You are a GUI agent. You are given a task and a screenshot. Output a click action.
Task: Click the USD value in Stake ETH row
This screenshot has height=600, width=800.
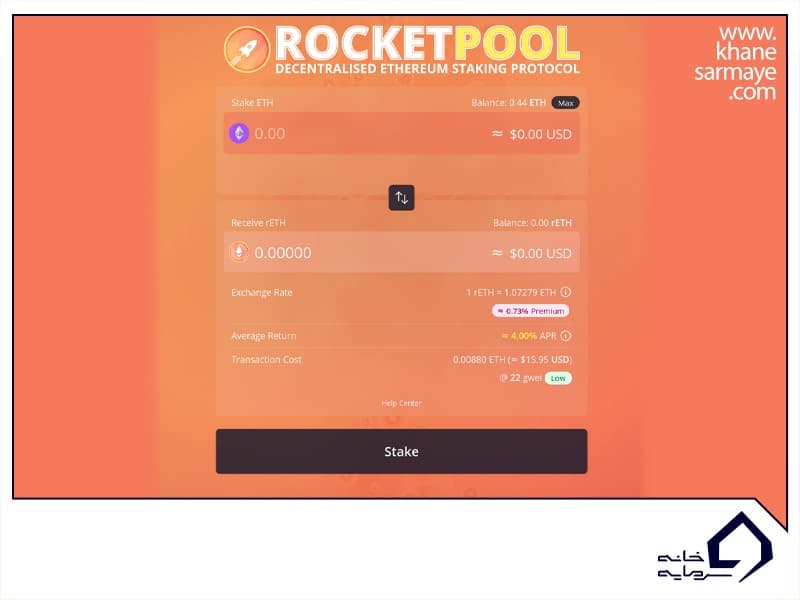(532, 134)
